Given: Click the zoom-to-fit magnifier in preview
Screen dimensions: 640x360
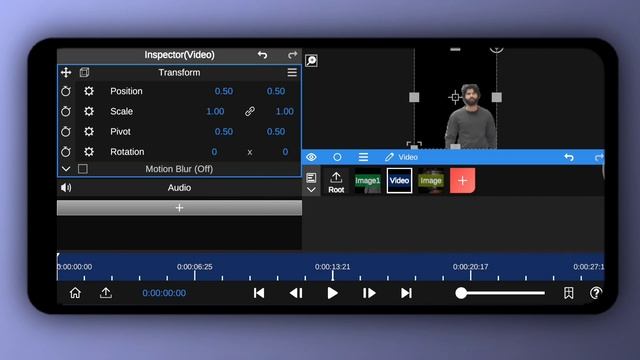Looking at the screenshot, I should tap(311, 61).
